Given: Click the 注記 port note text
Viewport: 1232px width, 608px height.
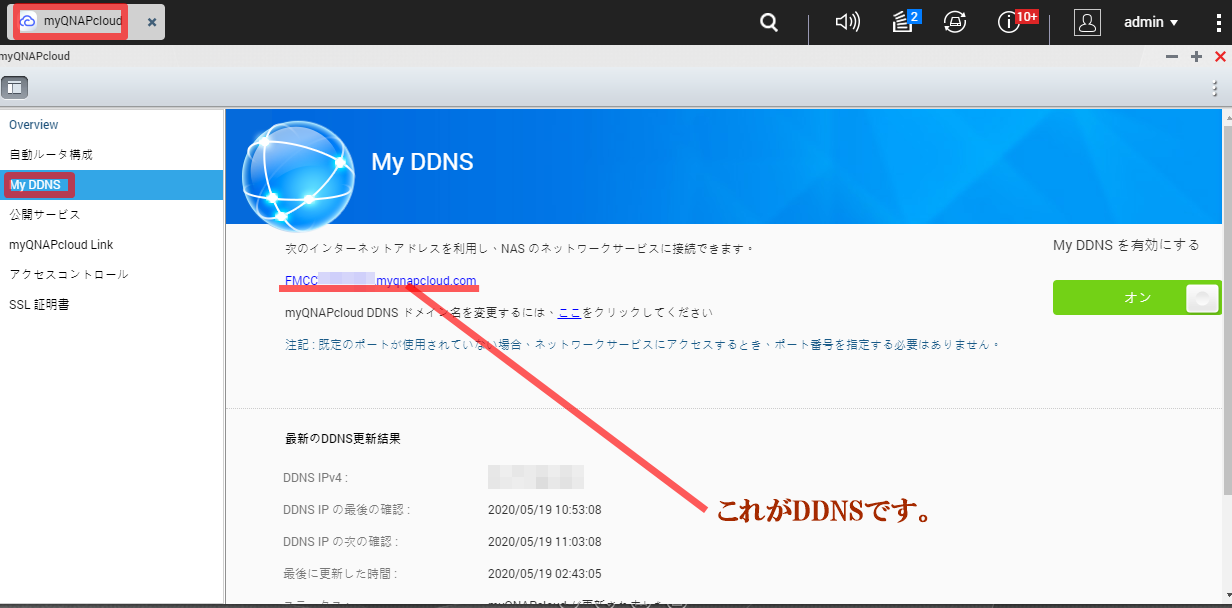Looking at the screenshot, I should (x=642, y=344).
